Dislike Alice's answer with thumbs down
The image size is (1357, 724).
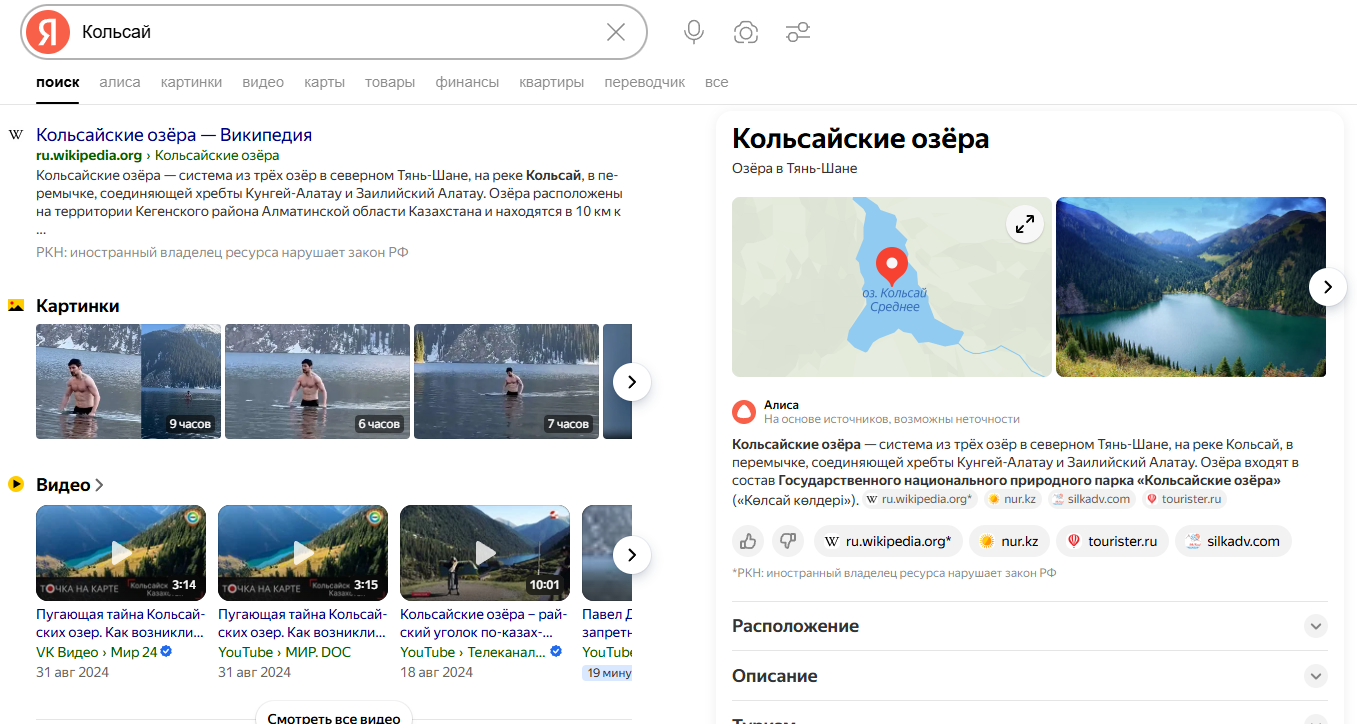788,541
